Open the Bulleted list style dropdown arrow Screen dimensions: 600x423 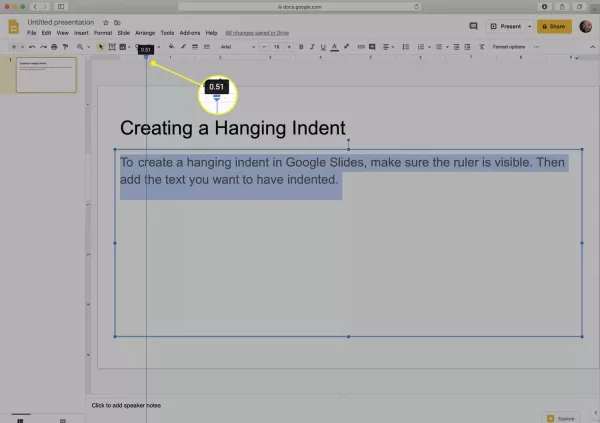[447, 47]
